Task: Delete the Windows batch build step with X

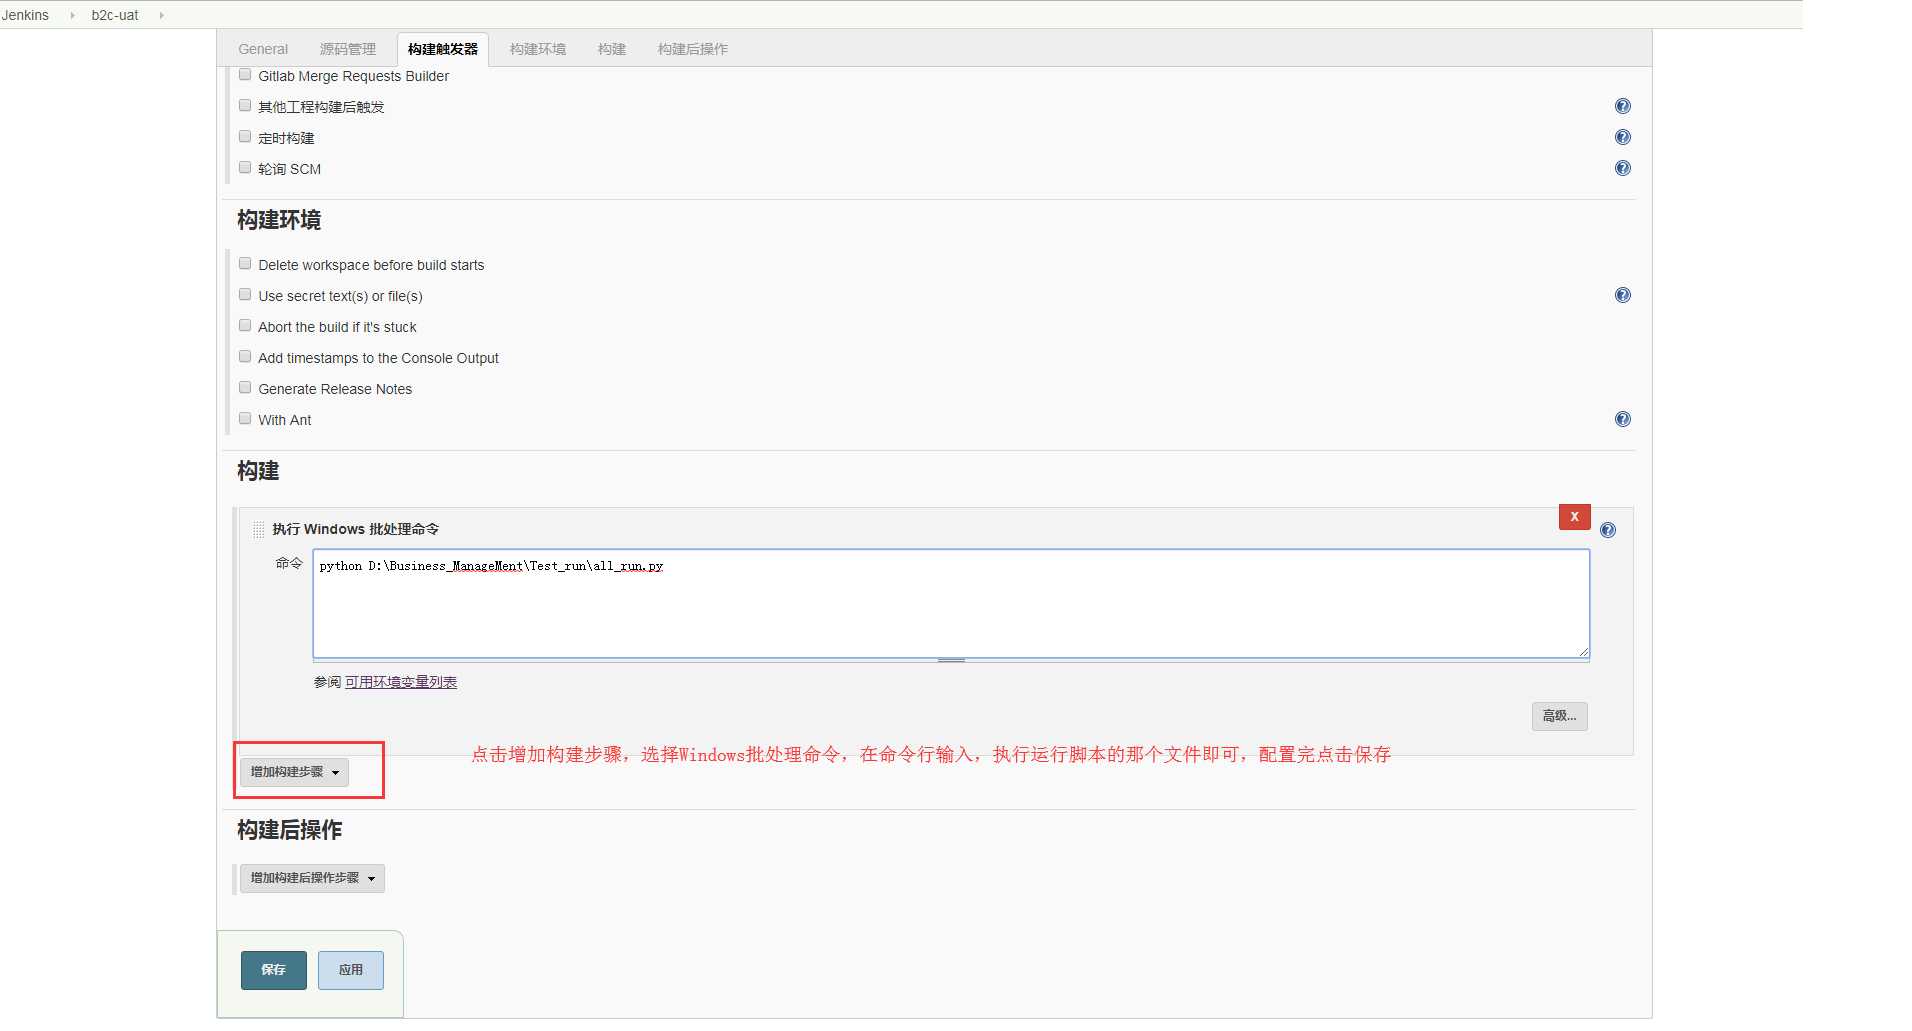Action: click(1574, 517)
